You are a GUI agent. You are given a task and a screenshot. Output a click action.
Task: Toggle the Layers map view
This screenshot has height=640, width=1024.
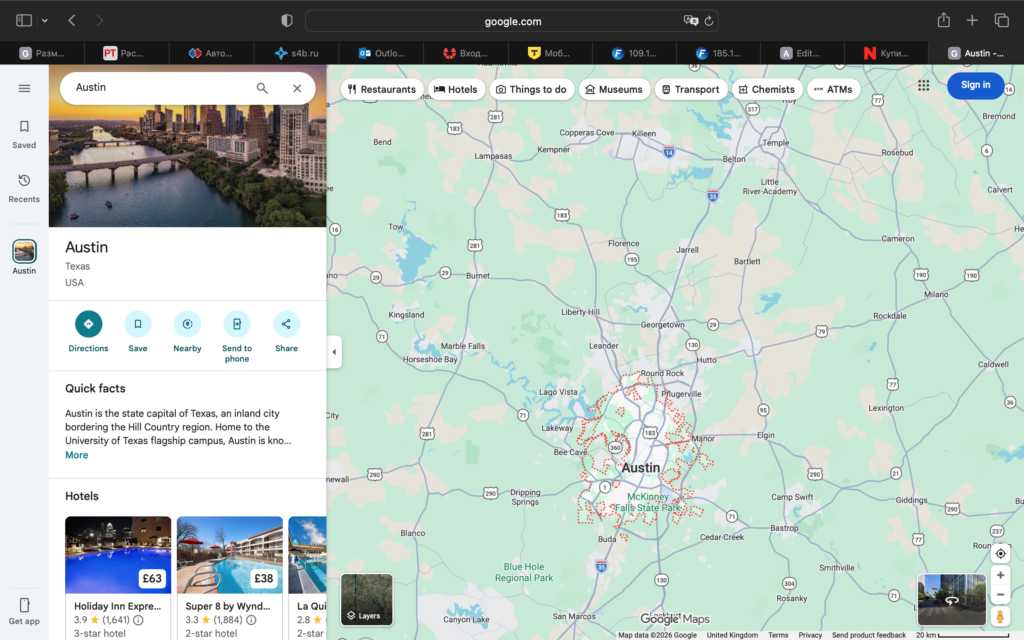tap(366, 599)
